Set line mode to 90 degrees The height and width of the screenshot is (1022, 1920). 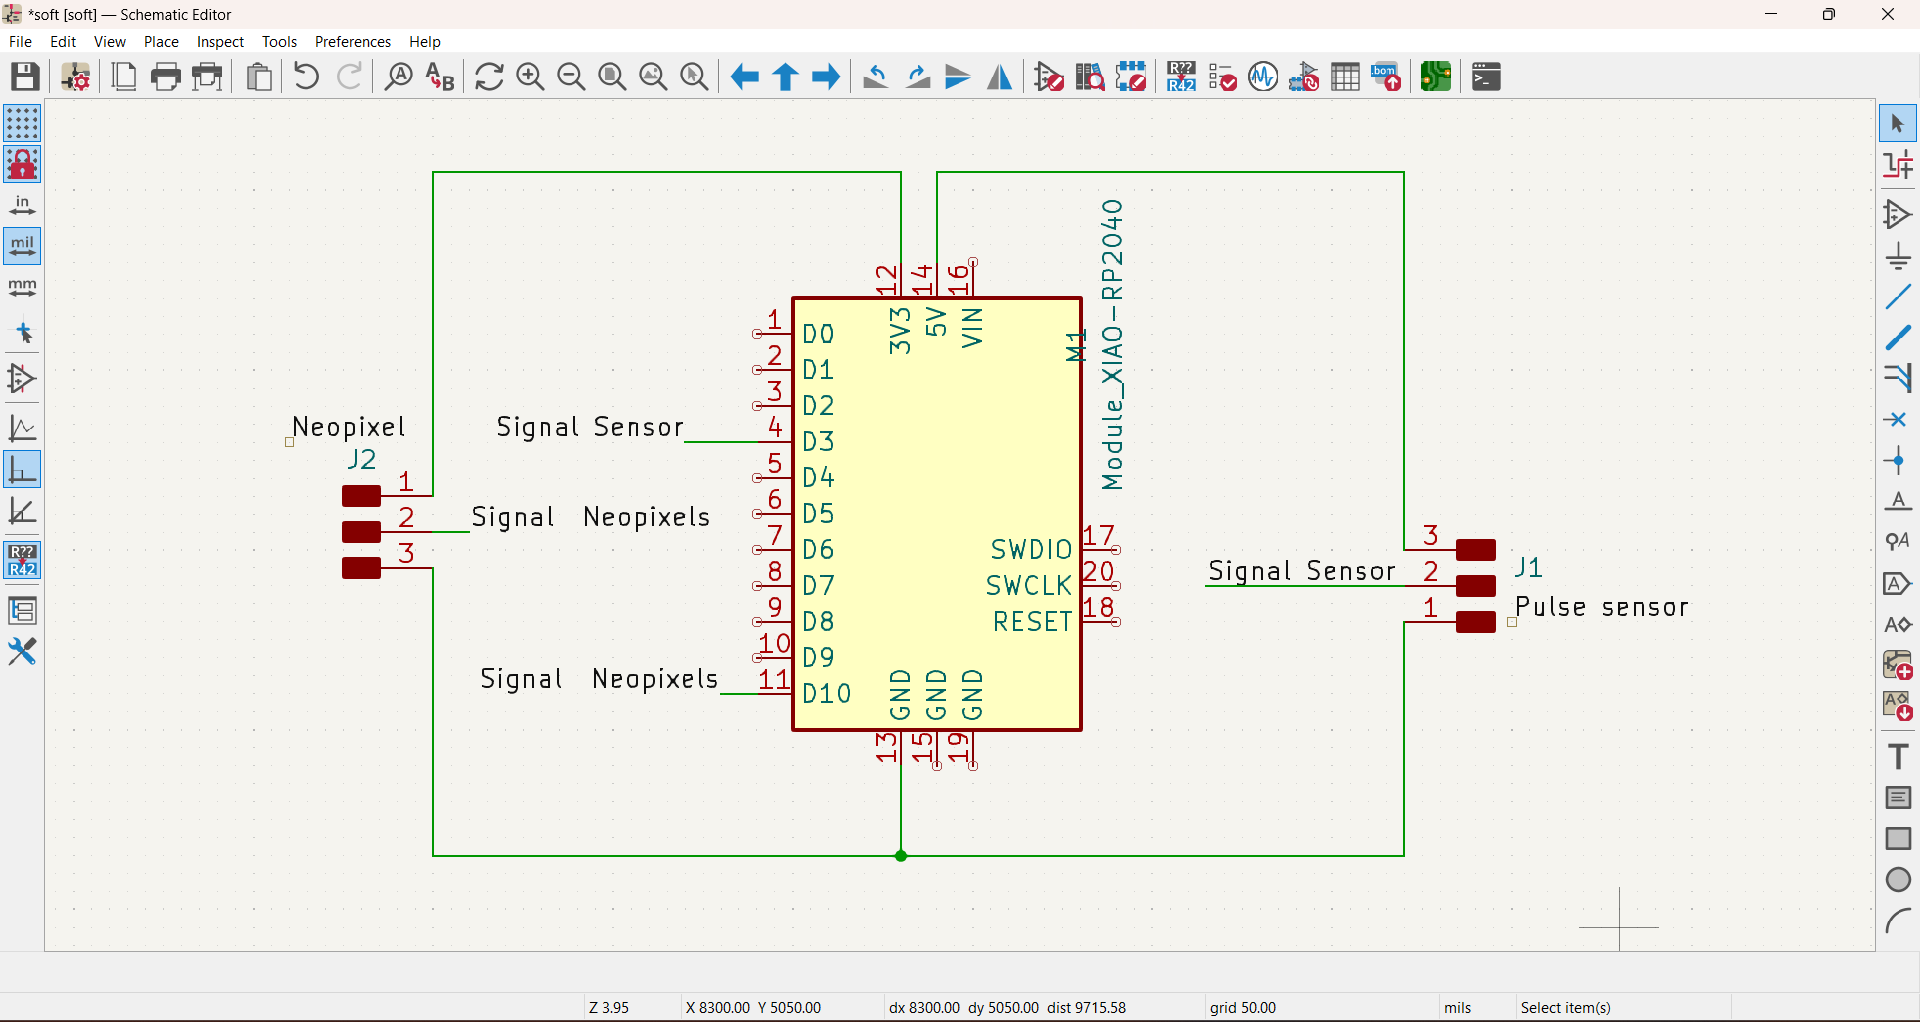tap(22, 469)
